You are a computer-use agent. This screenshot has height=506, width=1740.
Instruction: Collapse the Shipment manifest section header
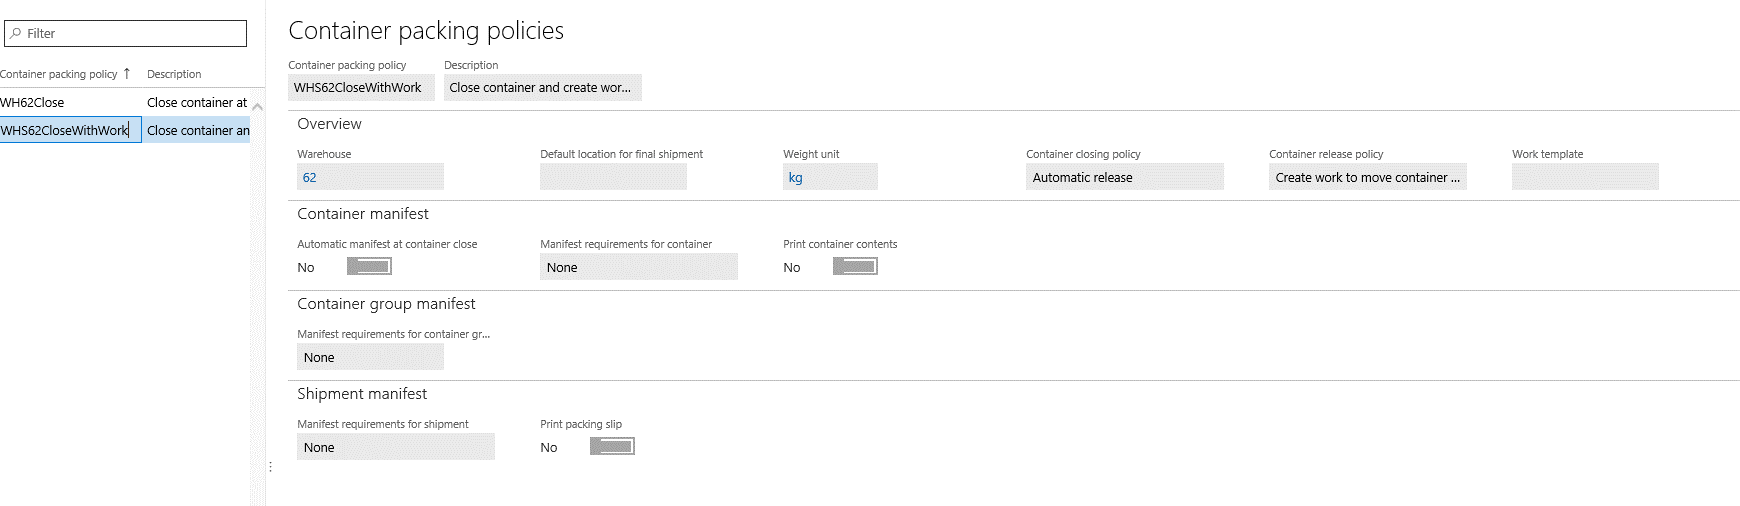[x=362, y=394]
